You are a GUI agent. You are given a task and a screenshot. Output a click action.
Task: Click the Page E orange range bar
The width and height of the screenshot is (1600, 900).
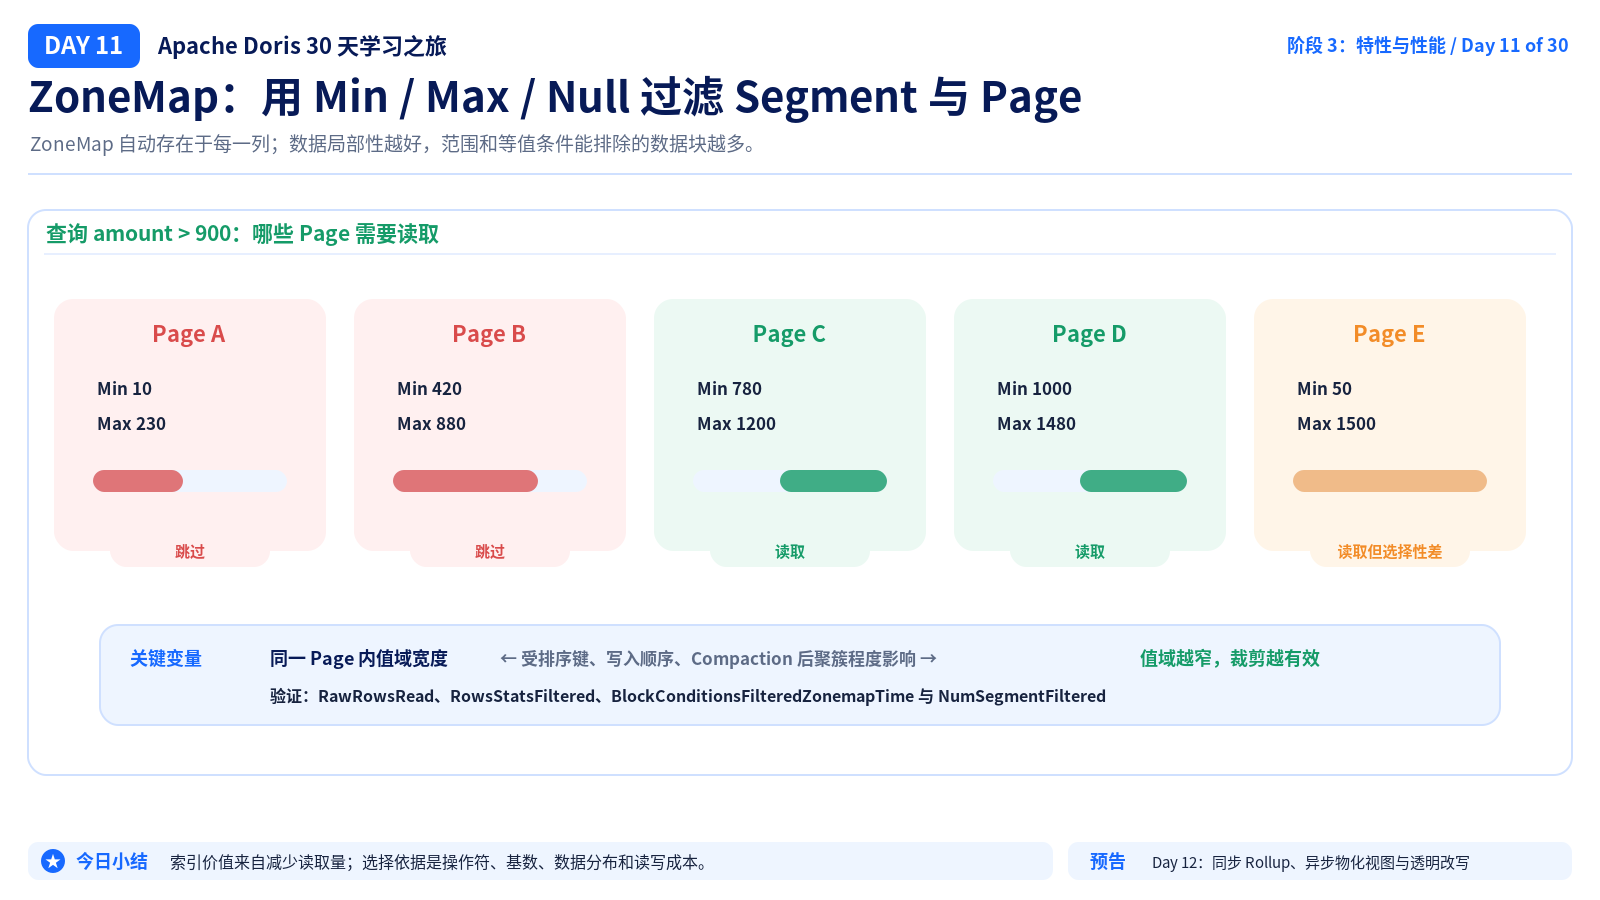tap(1390, 481)
